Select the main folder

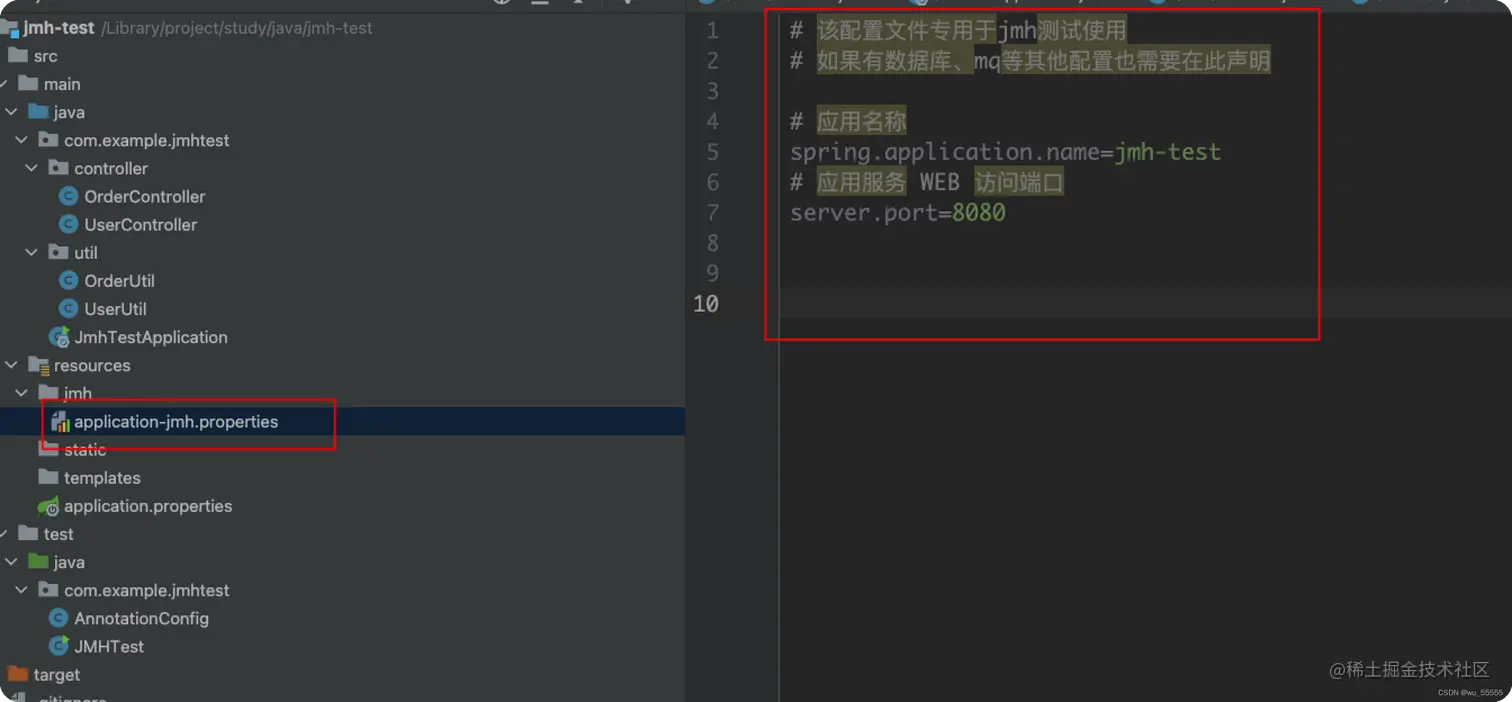point(62,84)
